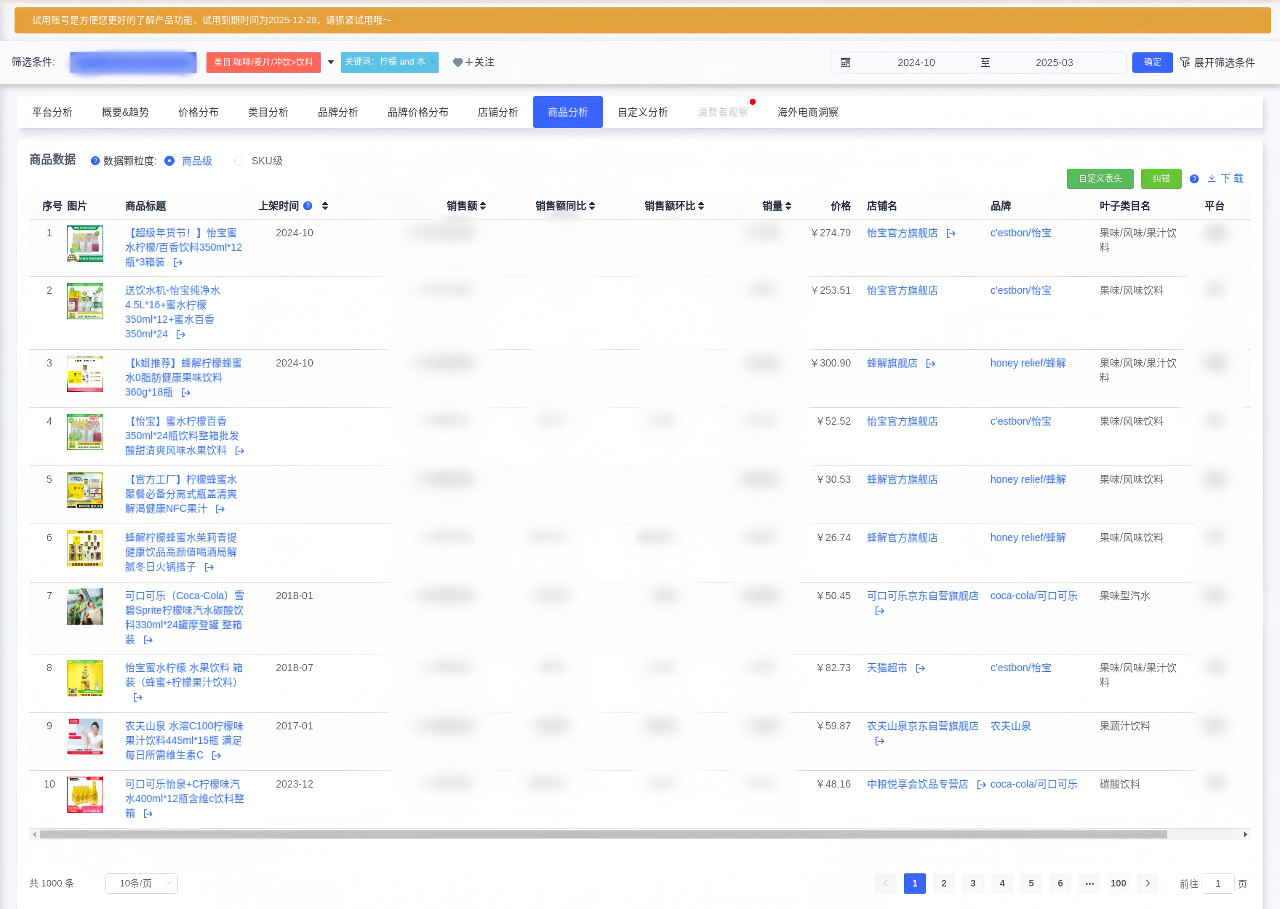The height and width of the screenshot is (909, 1280).
Task: Expand 展开筛选条件 filter panel
Action: (1224, 62)
